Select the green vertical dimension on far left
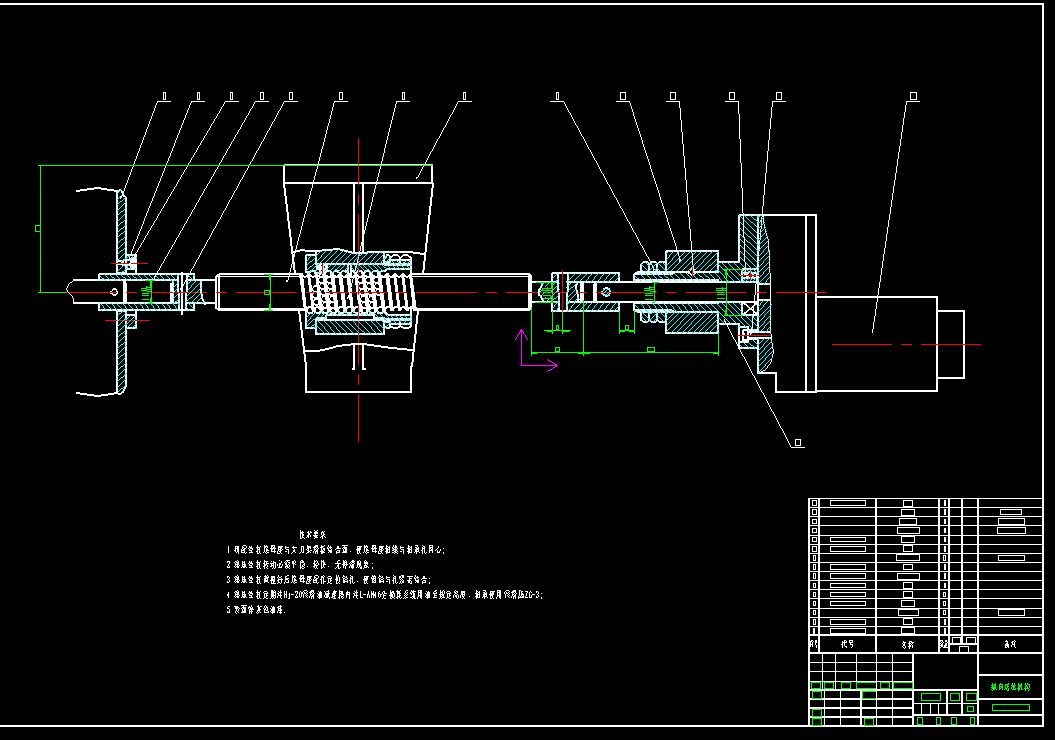The width and height of the screenshot is (1055, 740). [x=39, y=229]
